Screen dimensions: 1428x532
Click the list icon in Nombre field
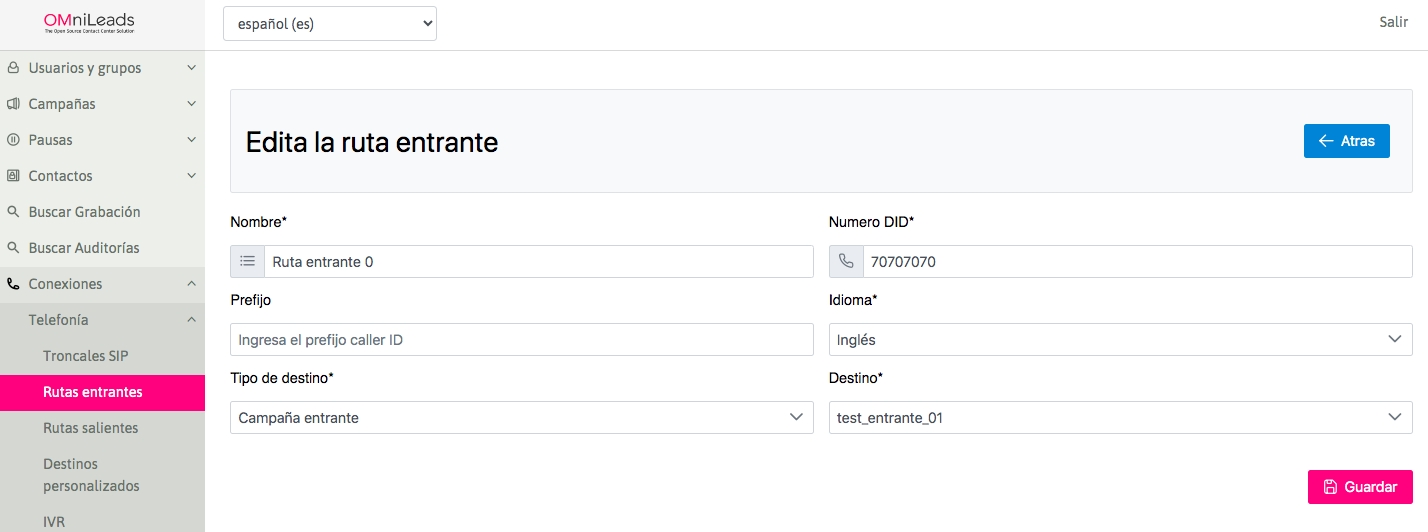coord(247,262)
